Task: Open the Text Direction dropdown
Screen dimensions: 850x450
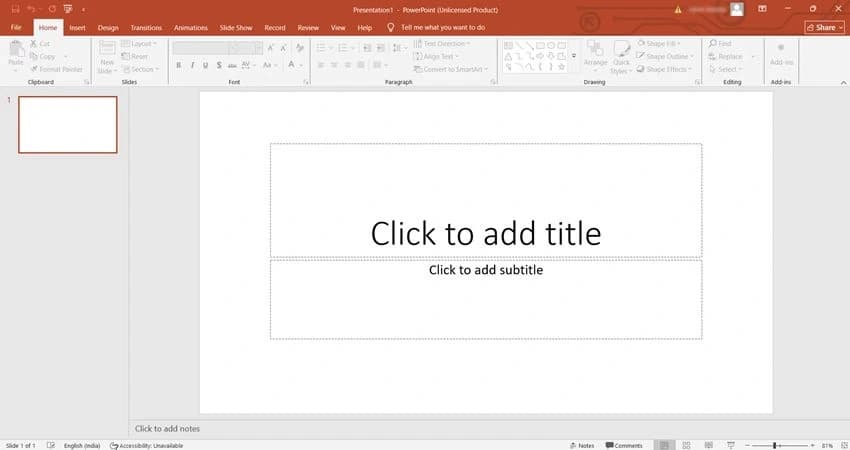Action: click(x=442, y=43)
